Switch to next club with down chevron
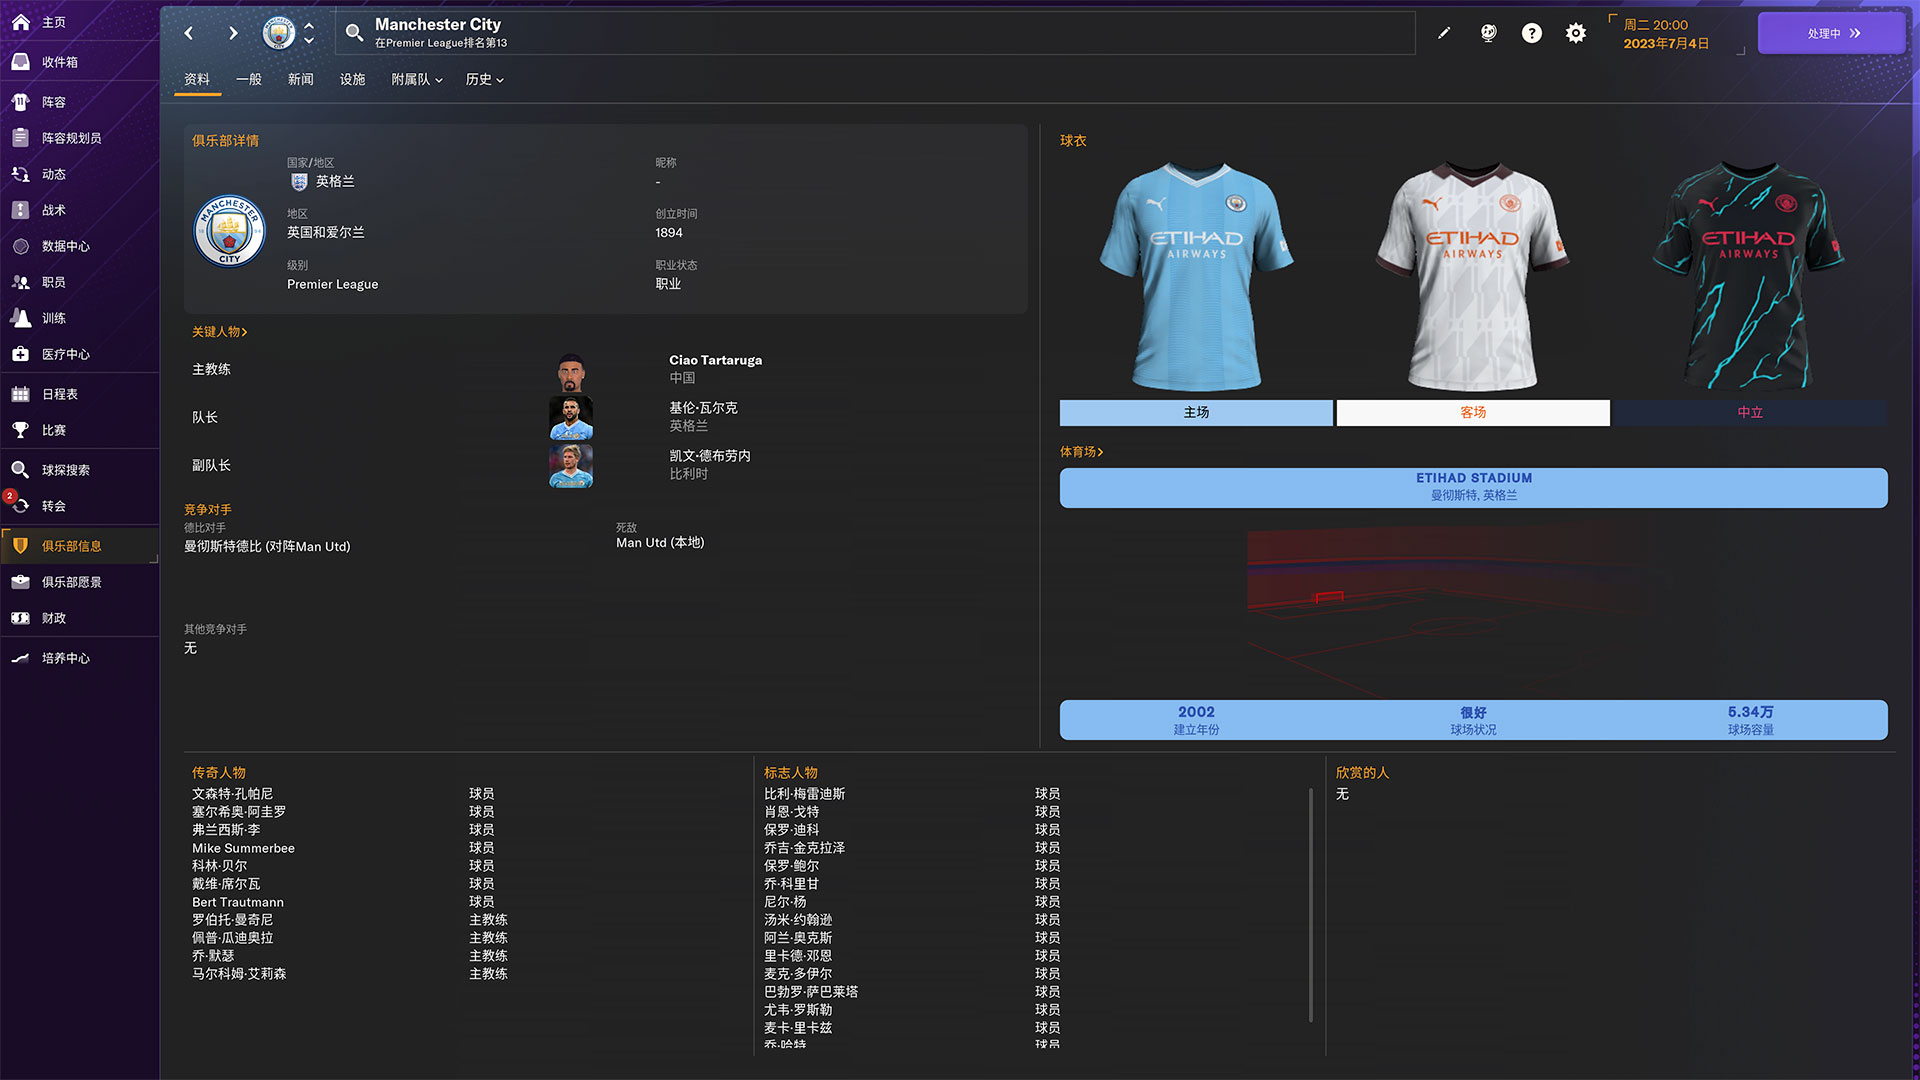This screenshot has height=1080, width=1920. coord(309,41)
